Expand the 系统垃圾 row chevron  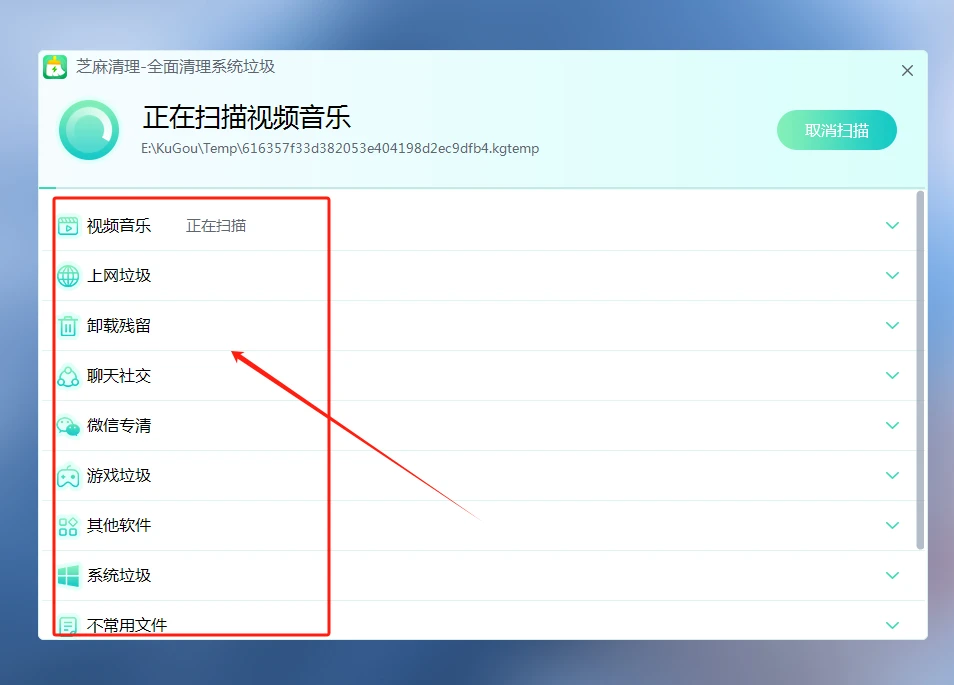[x=892, y=575]
